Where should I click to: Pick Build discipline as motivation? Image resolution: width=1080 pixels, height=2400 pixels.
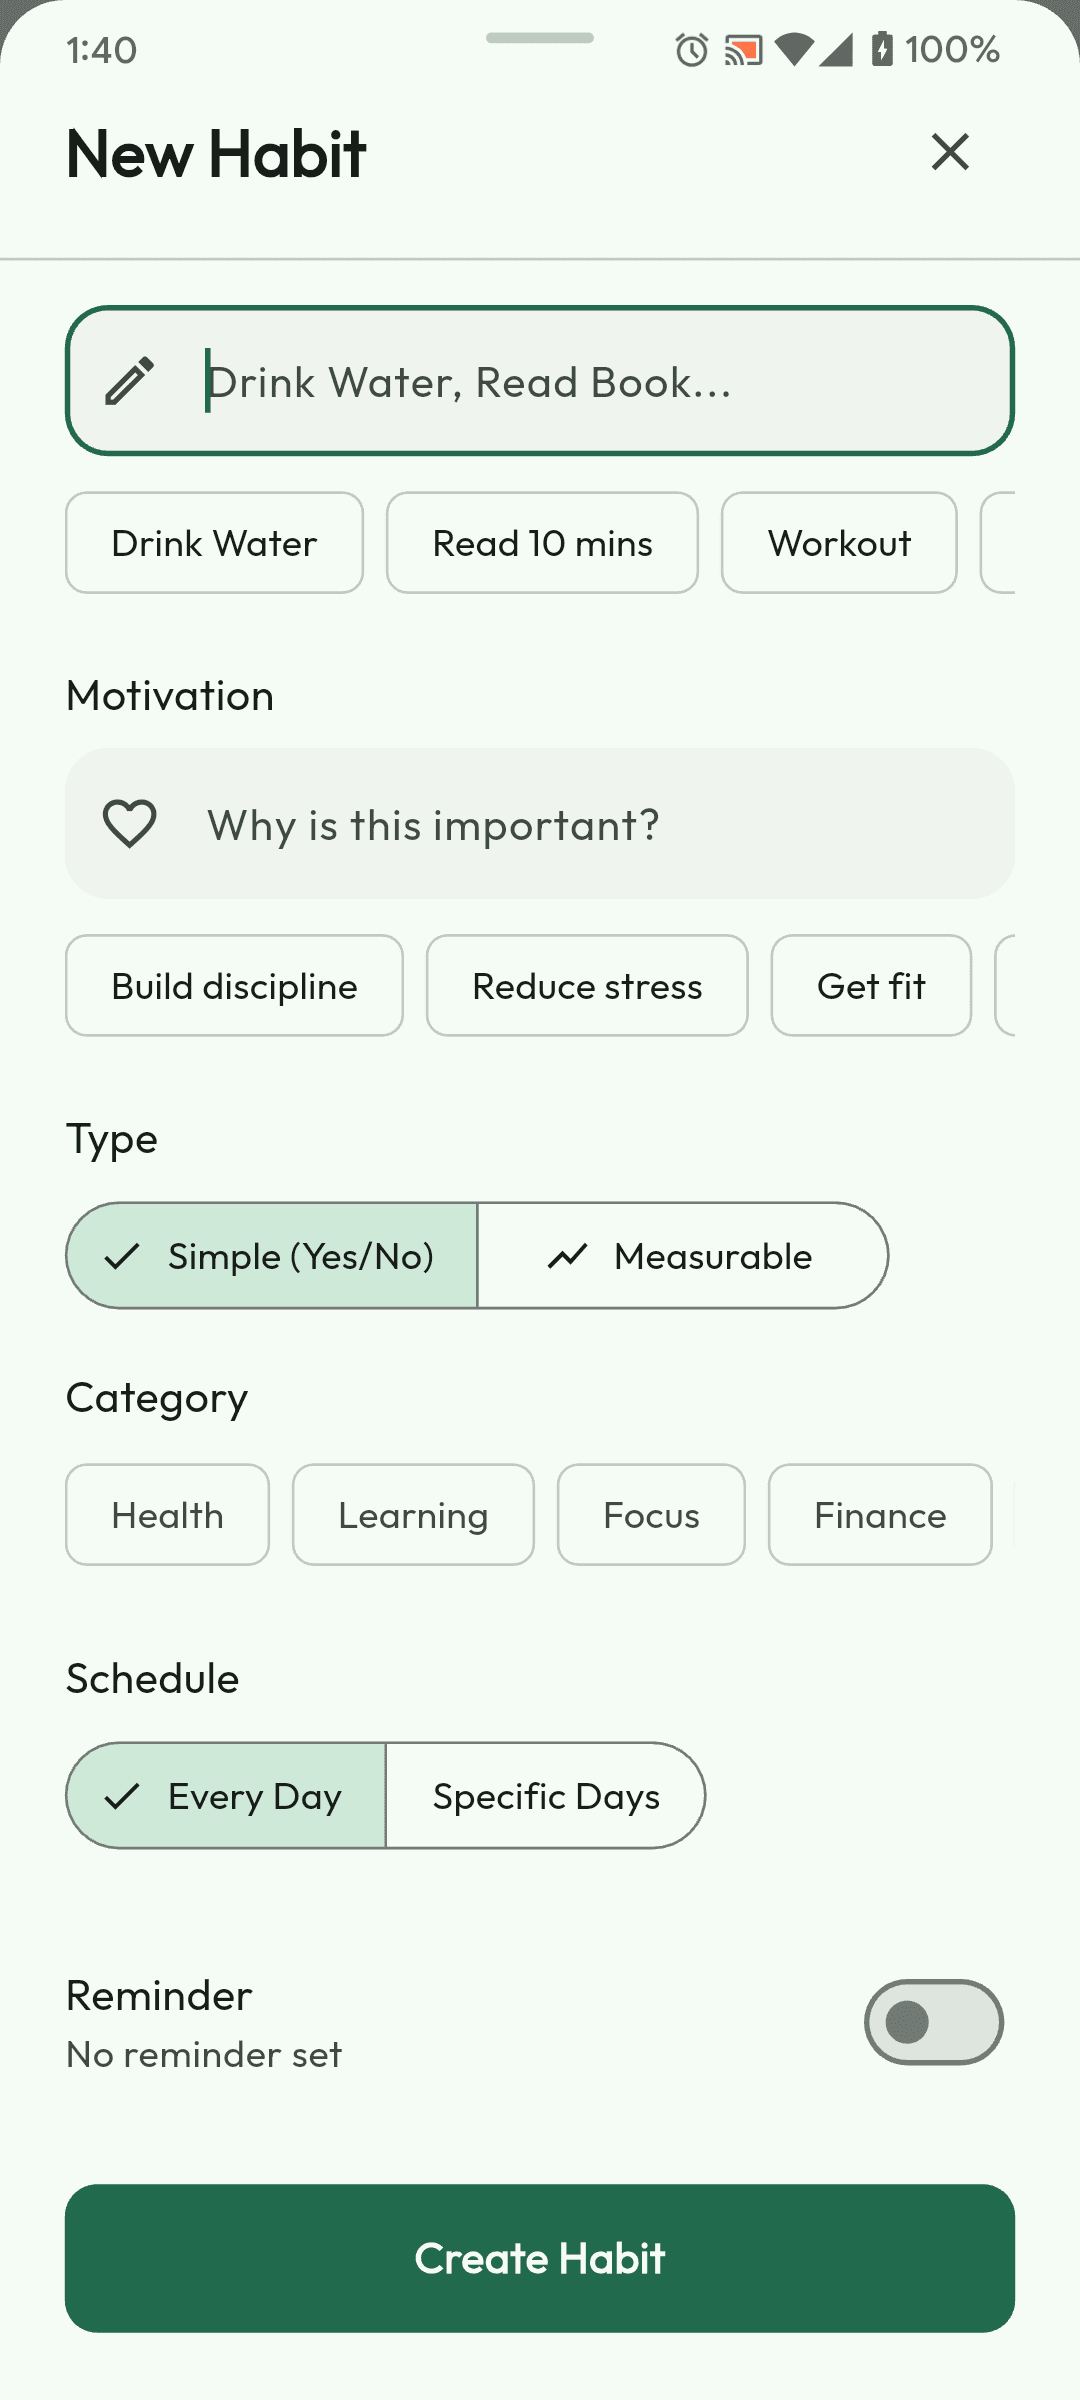[234, 985]
